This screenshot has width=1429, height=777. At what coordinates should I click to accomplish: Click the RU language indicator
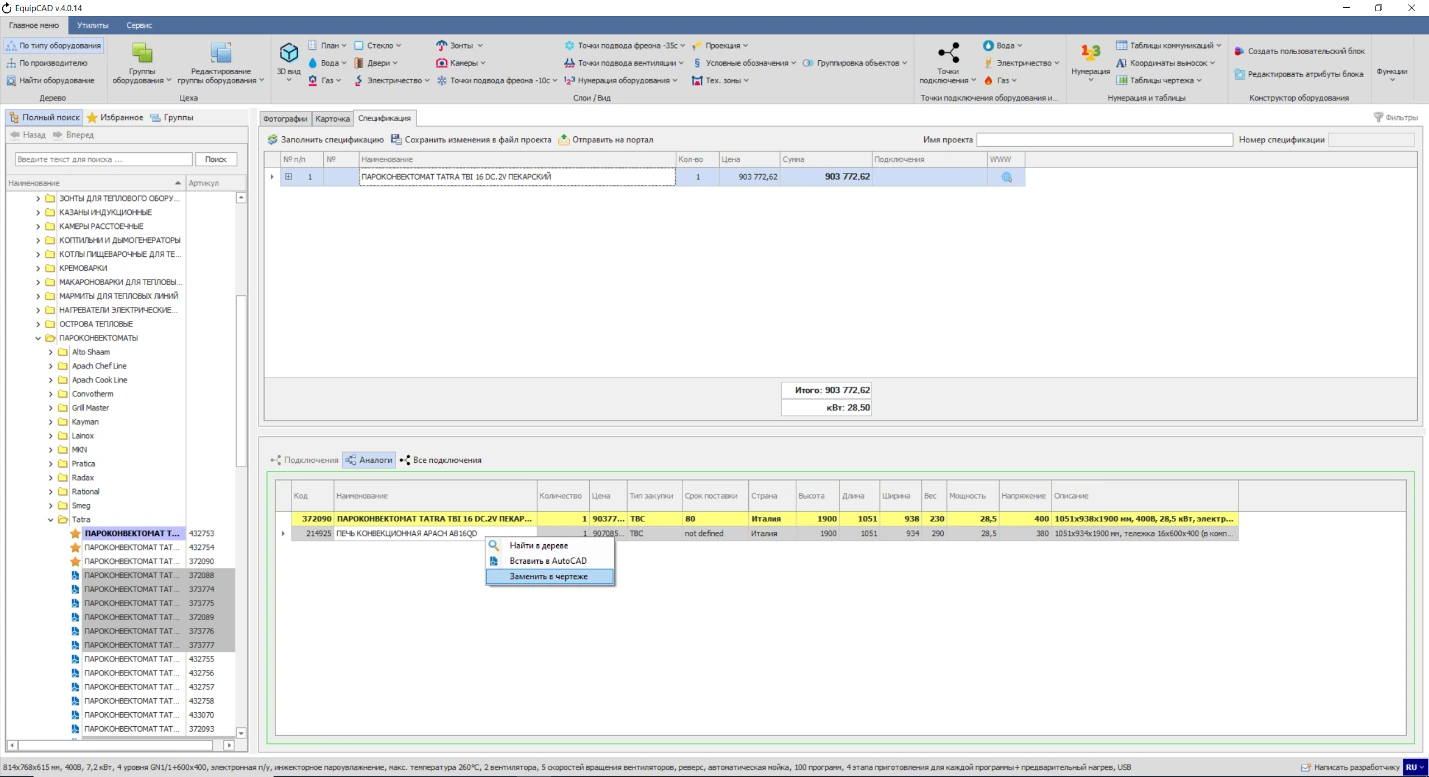pos(1415,767)
